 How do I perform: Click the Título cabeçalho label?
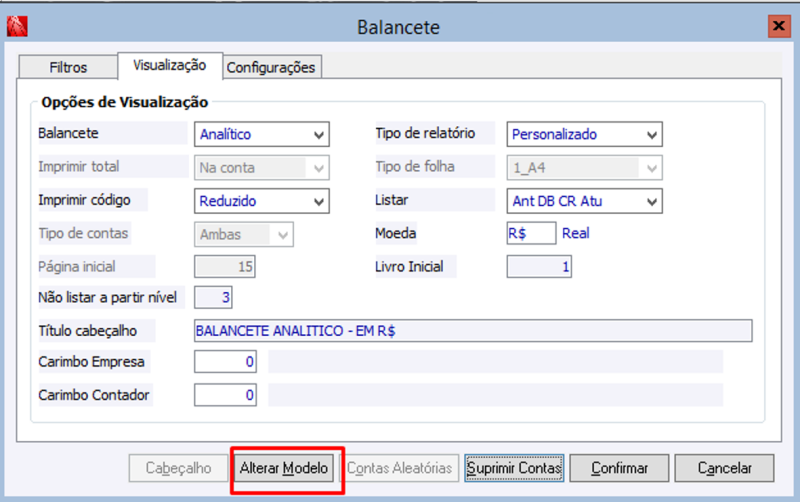point(87,331)
